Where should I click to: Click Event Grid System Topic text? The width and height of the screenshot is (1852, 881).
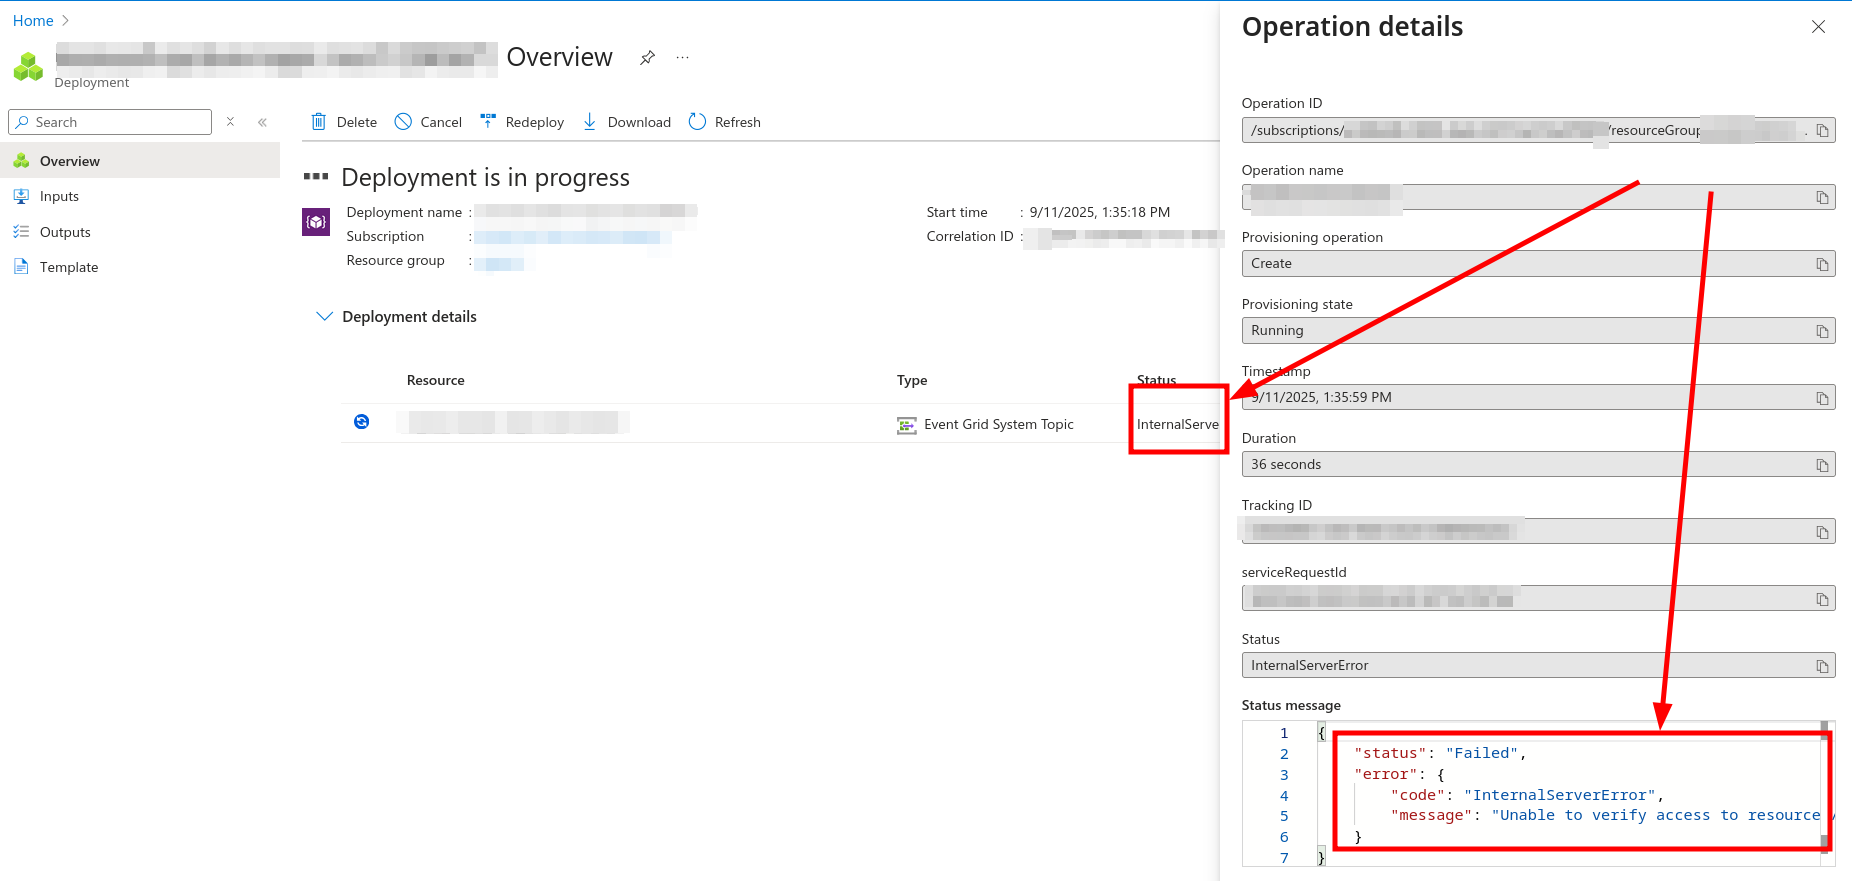click(x=998, y=425)
